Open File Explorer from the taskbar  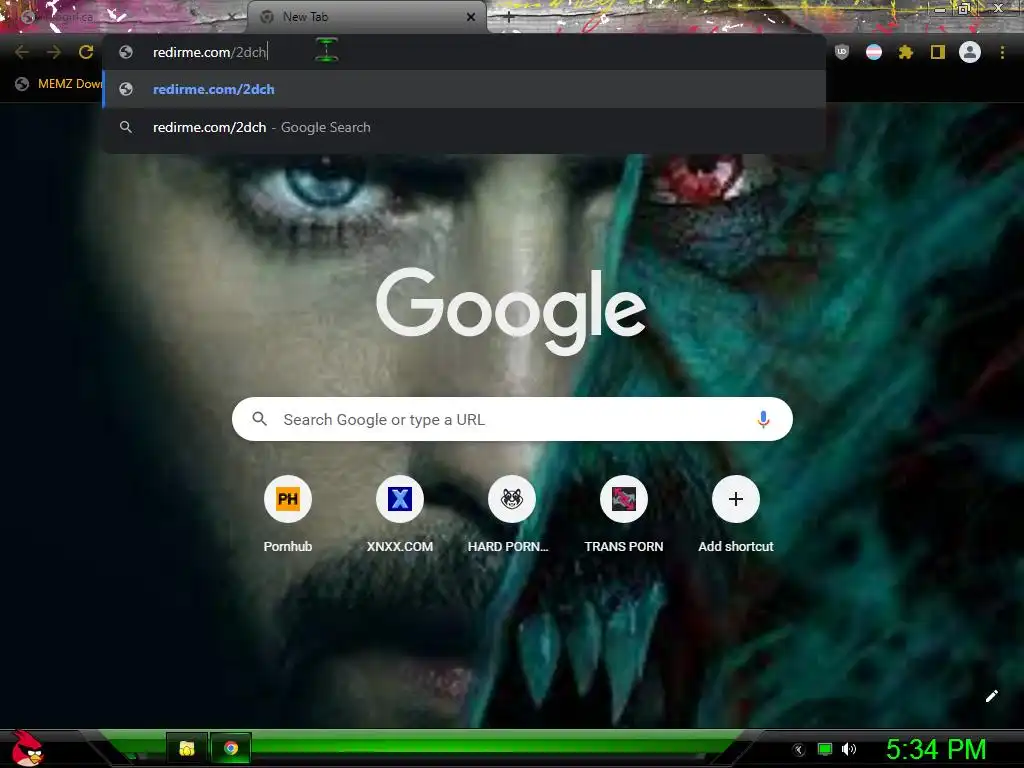point(187,748)
